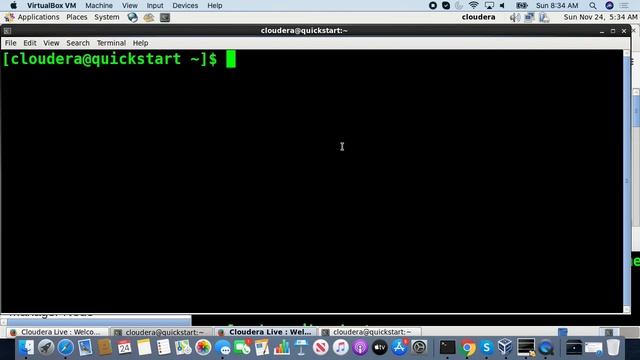Open macOS Terminal from the Dock
Screen dimensions: 640x360
(x=447, y=347)
